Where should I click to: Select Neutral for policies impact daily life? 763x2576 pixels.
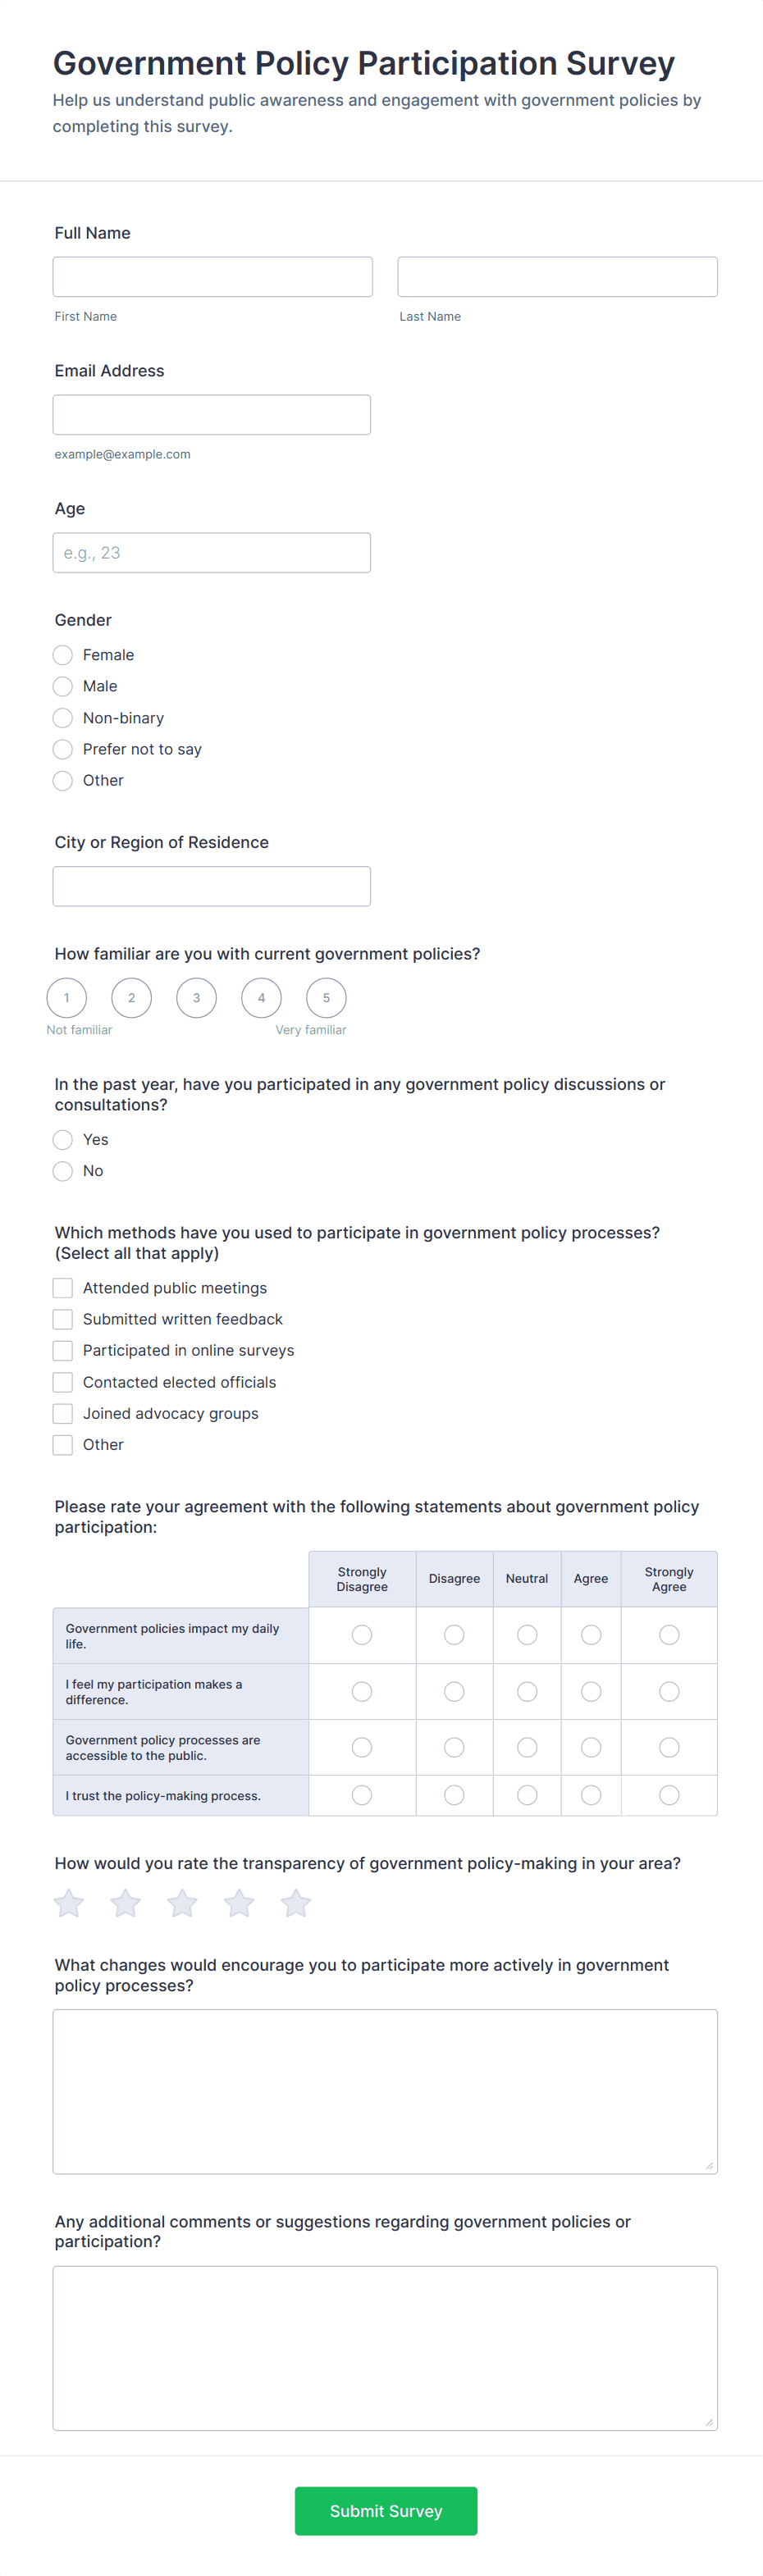pyautogui.click(x=527, y=1635)
